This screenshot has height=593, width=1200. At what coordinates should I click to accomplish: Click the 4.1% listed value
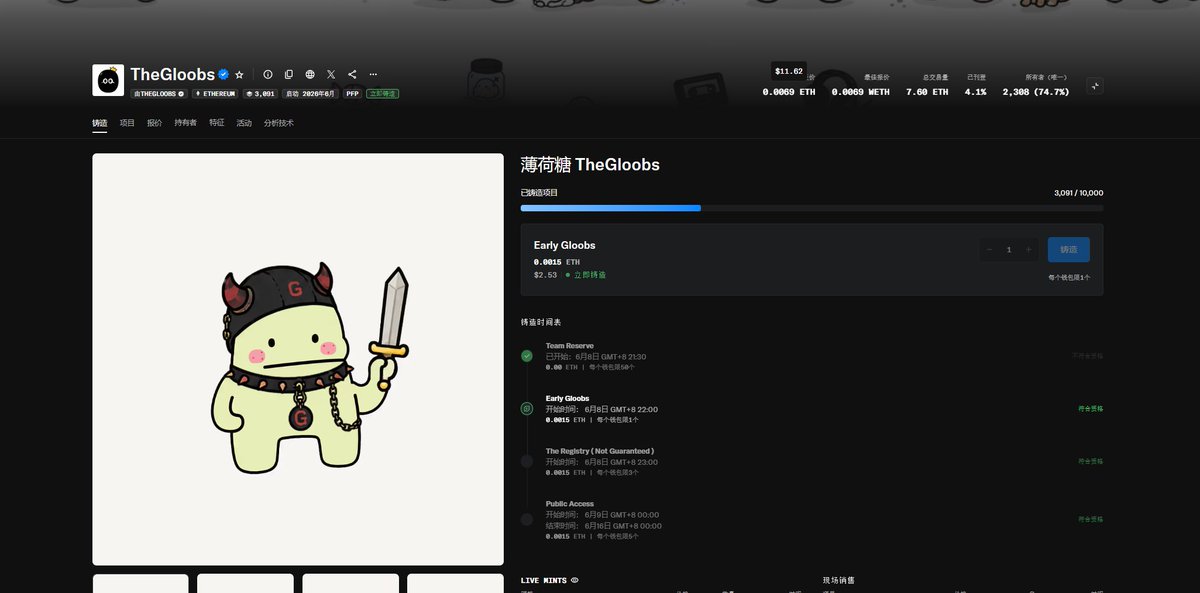pos(975,91)
